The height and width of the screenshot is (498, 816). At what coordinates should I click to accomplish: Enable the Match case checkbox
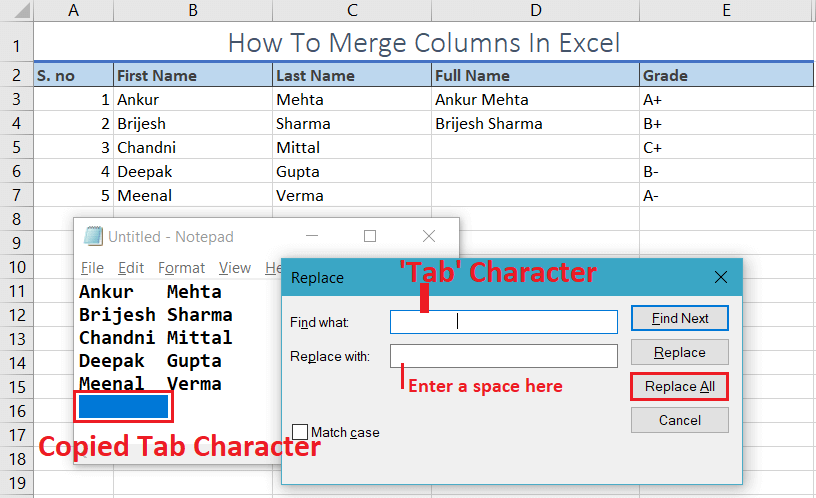pos(300,432)
